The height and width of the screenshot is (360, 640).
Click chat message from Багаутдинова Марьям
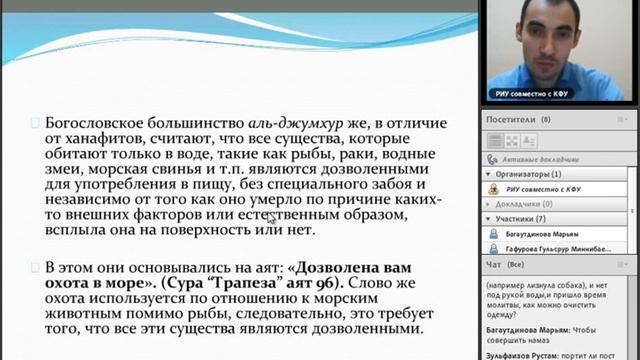point(541,335)
